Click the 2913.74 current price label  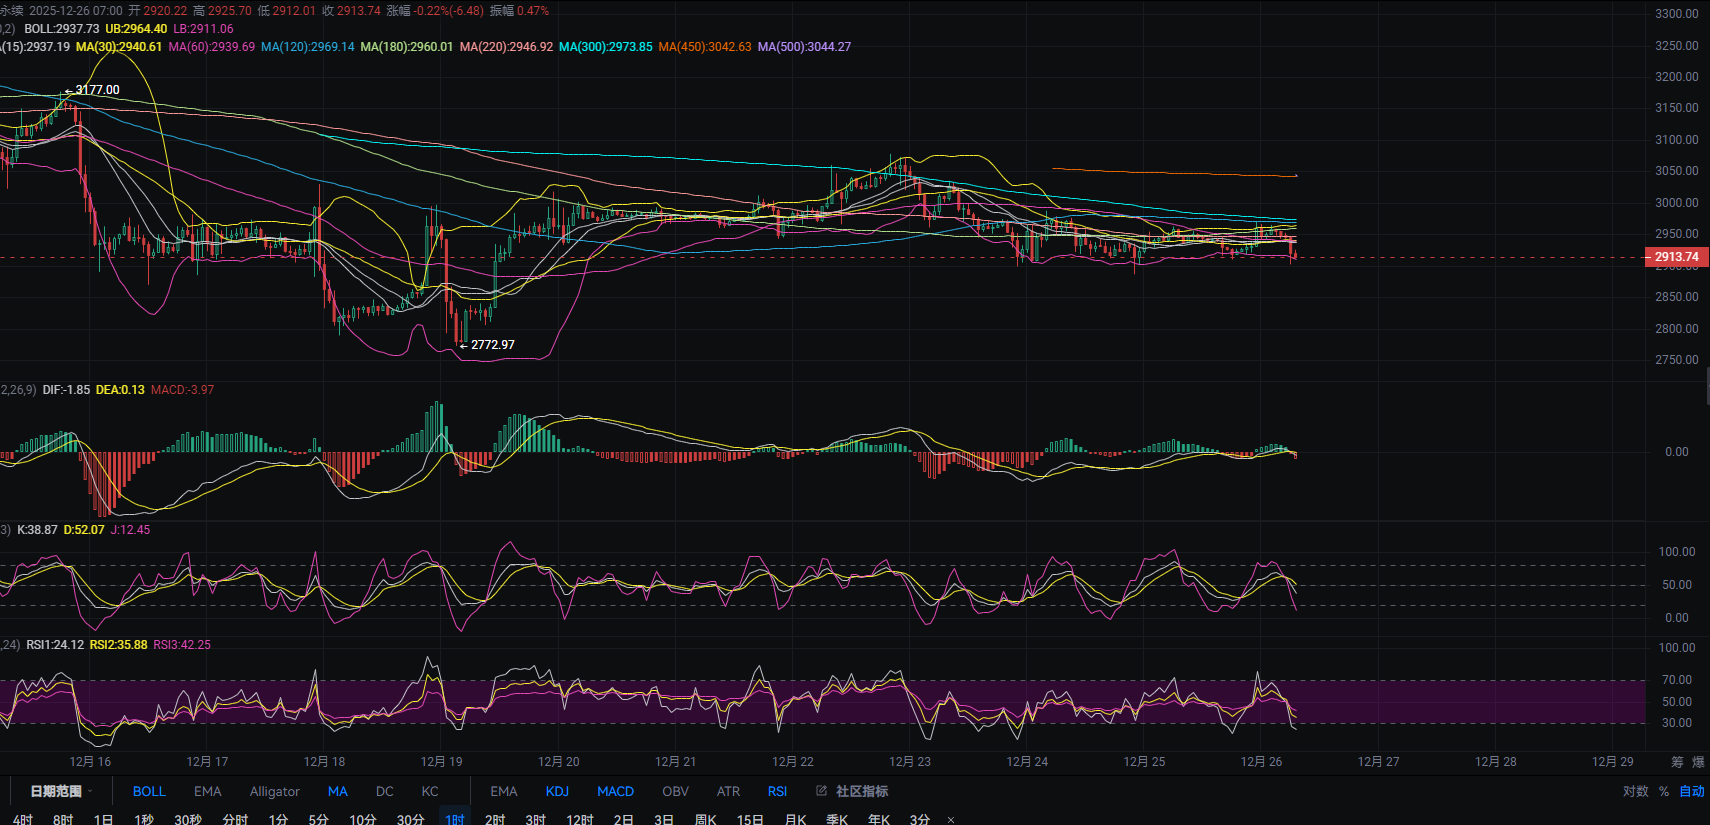click(x=1676, y=257)
